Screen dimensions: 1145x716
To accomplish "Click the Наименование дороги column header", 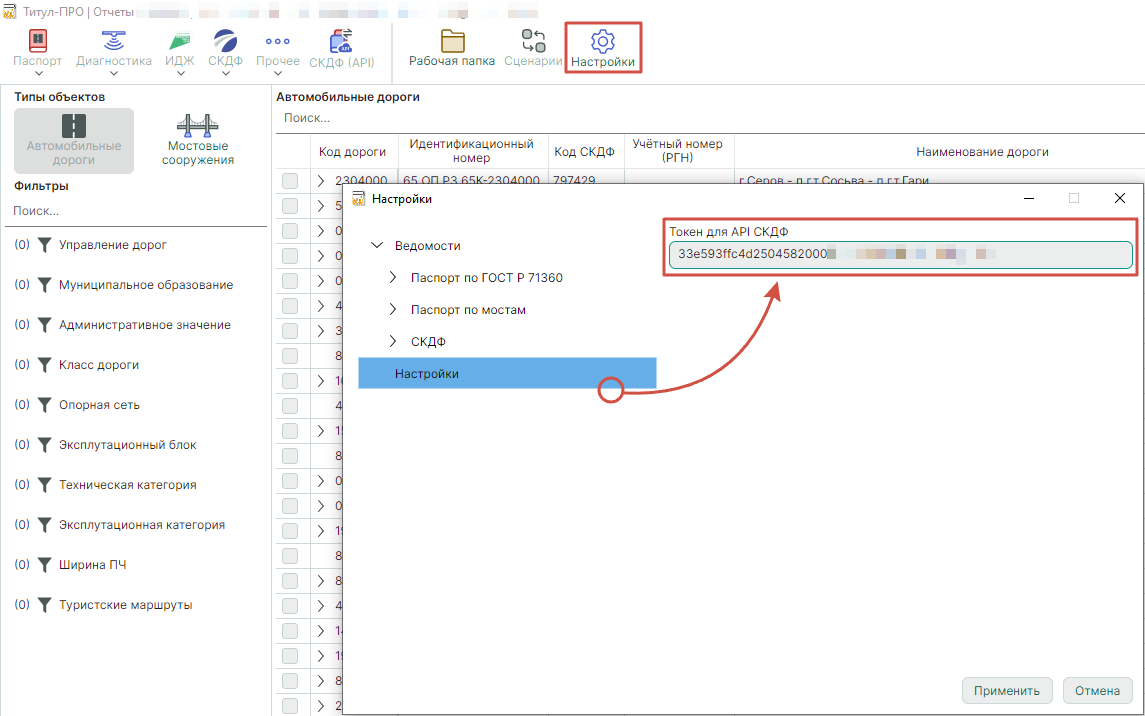I will click(982, 152).
